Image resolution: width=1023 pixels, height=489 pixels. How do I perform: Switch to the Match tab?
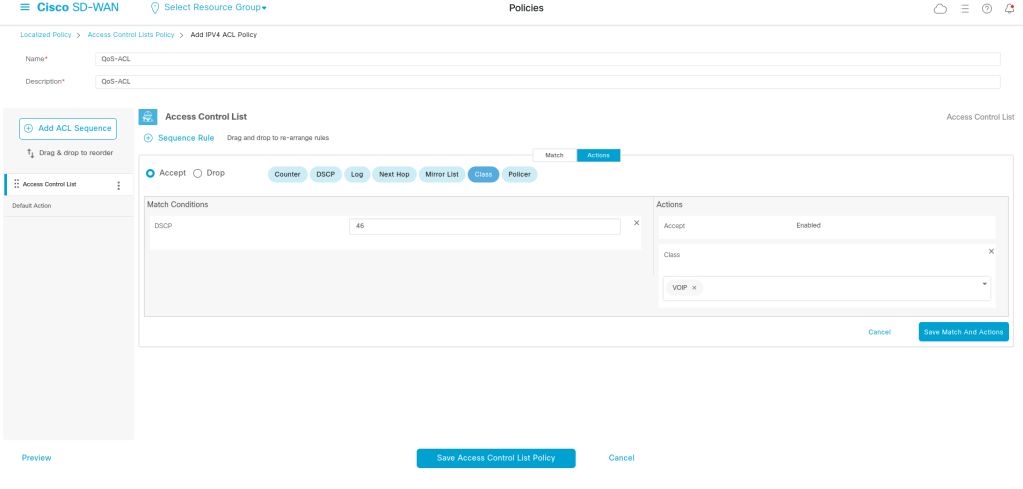554,155
